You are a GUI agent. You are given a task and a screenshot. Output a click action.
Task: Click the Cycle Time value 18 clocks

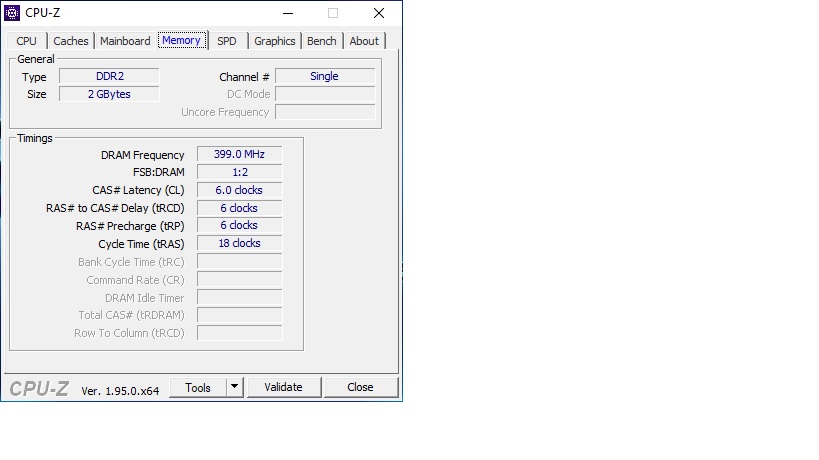(x=240, y=243)
